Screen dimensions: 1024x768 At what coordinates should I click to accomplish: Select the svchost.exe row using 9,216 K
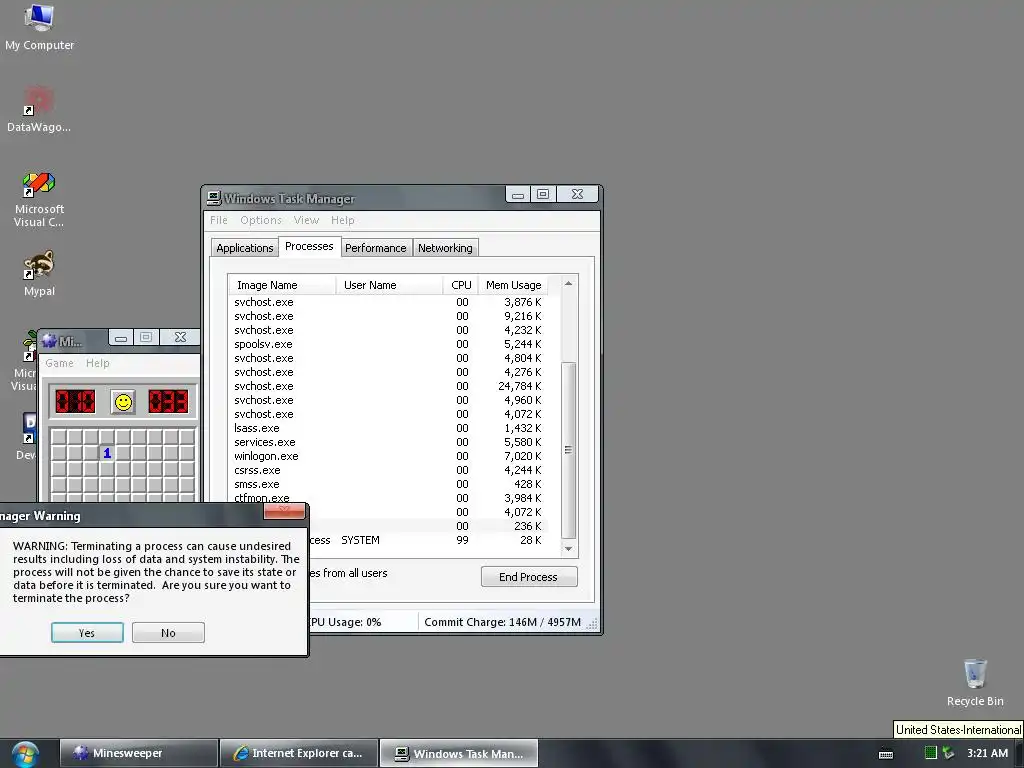click(x=388, y=316)
